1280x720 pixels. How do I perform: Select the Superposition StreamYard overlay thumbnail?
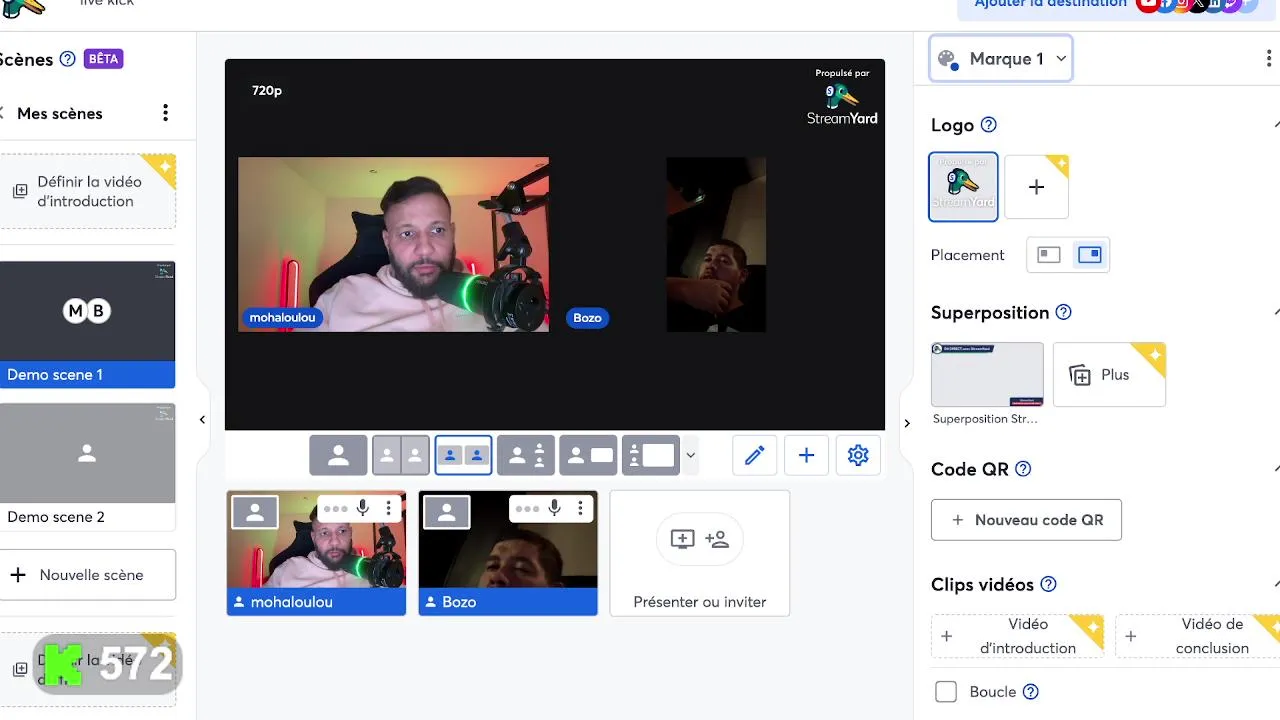pyautogui.click(x=987, y=374)
